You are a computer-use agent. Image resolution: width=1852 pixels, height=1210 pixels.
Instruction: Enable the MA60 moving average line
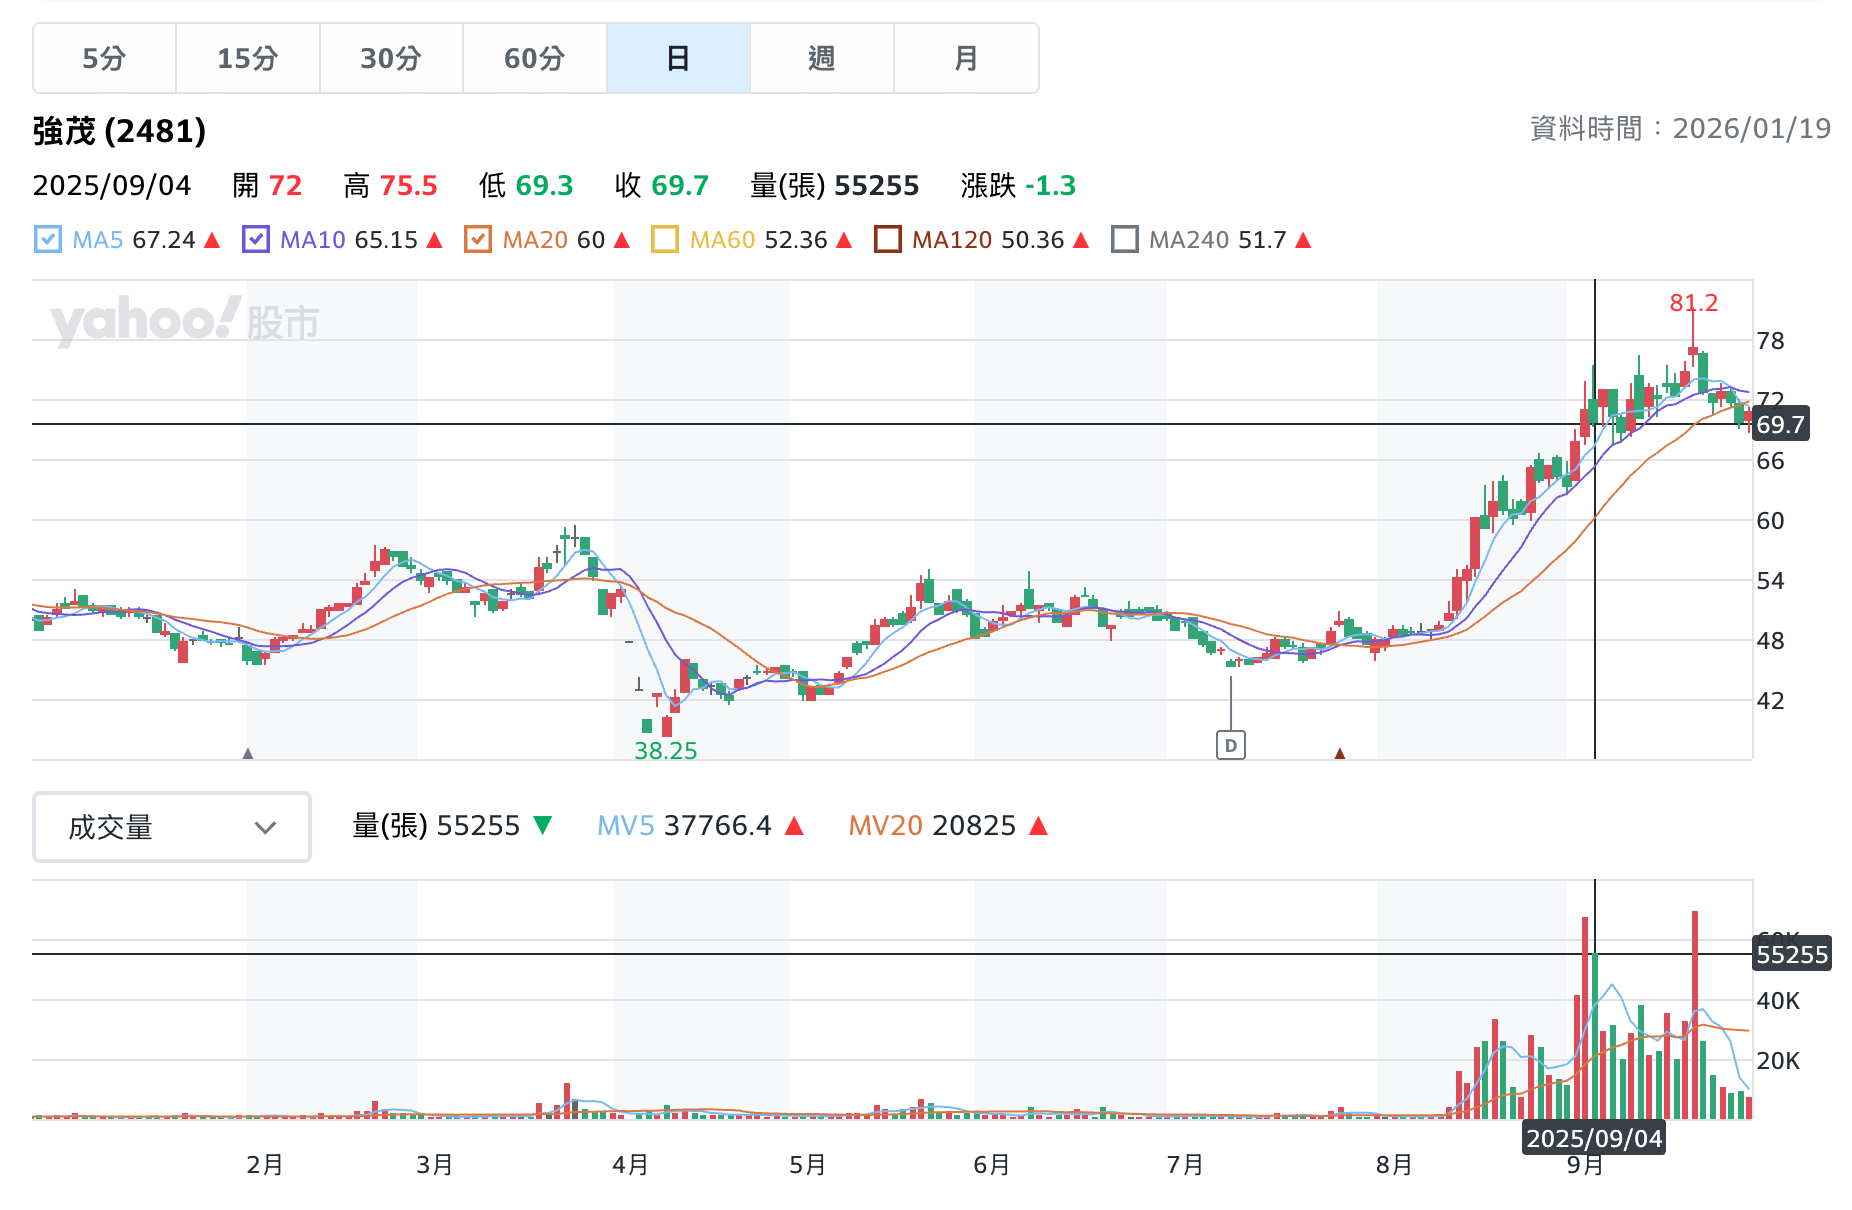pyautogui.click(x=664, y=240)
